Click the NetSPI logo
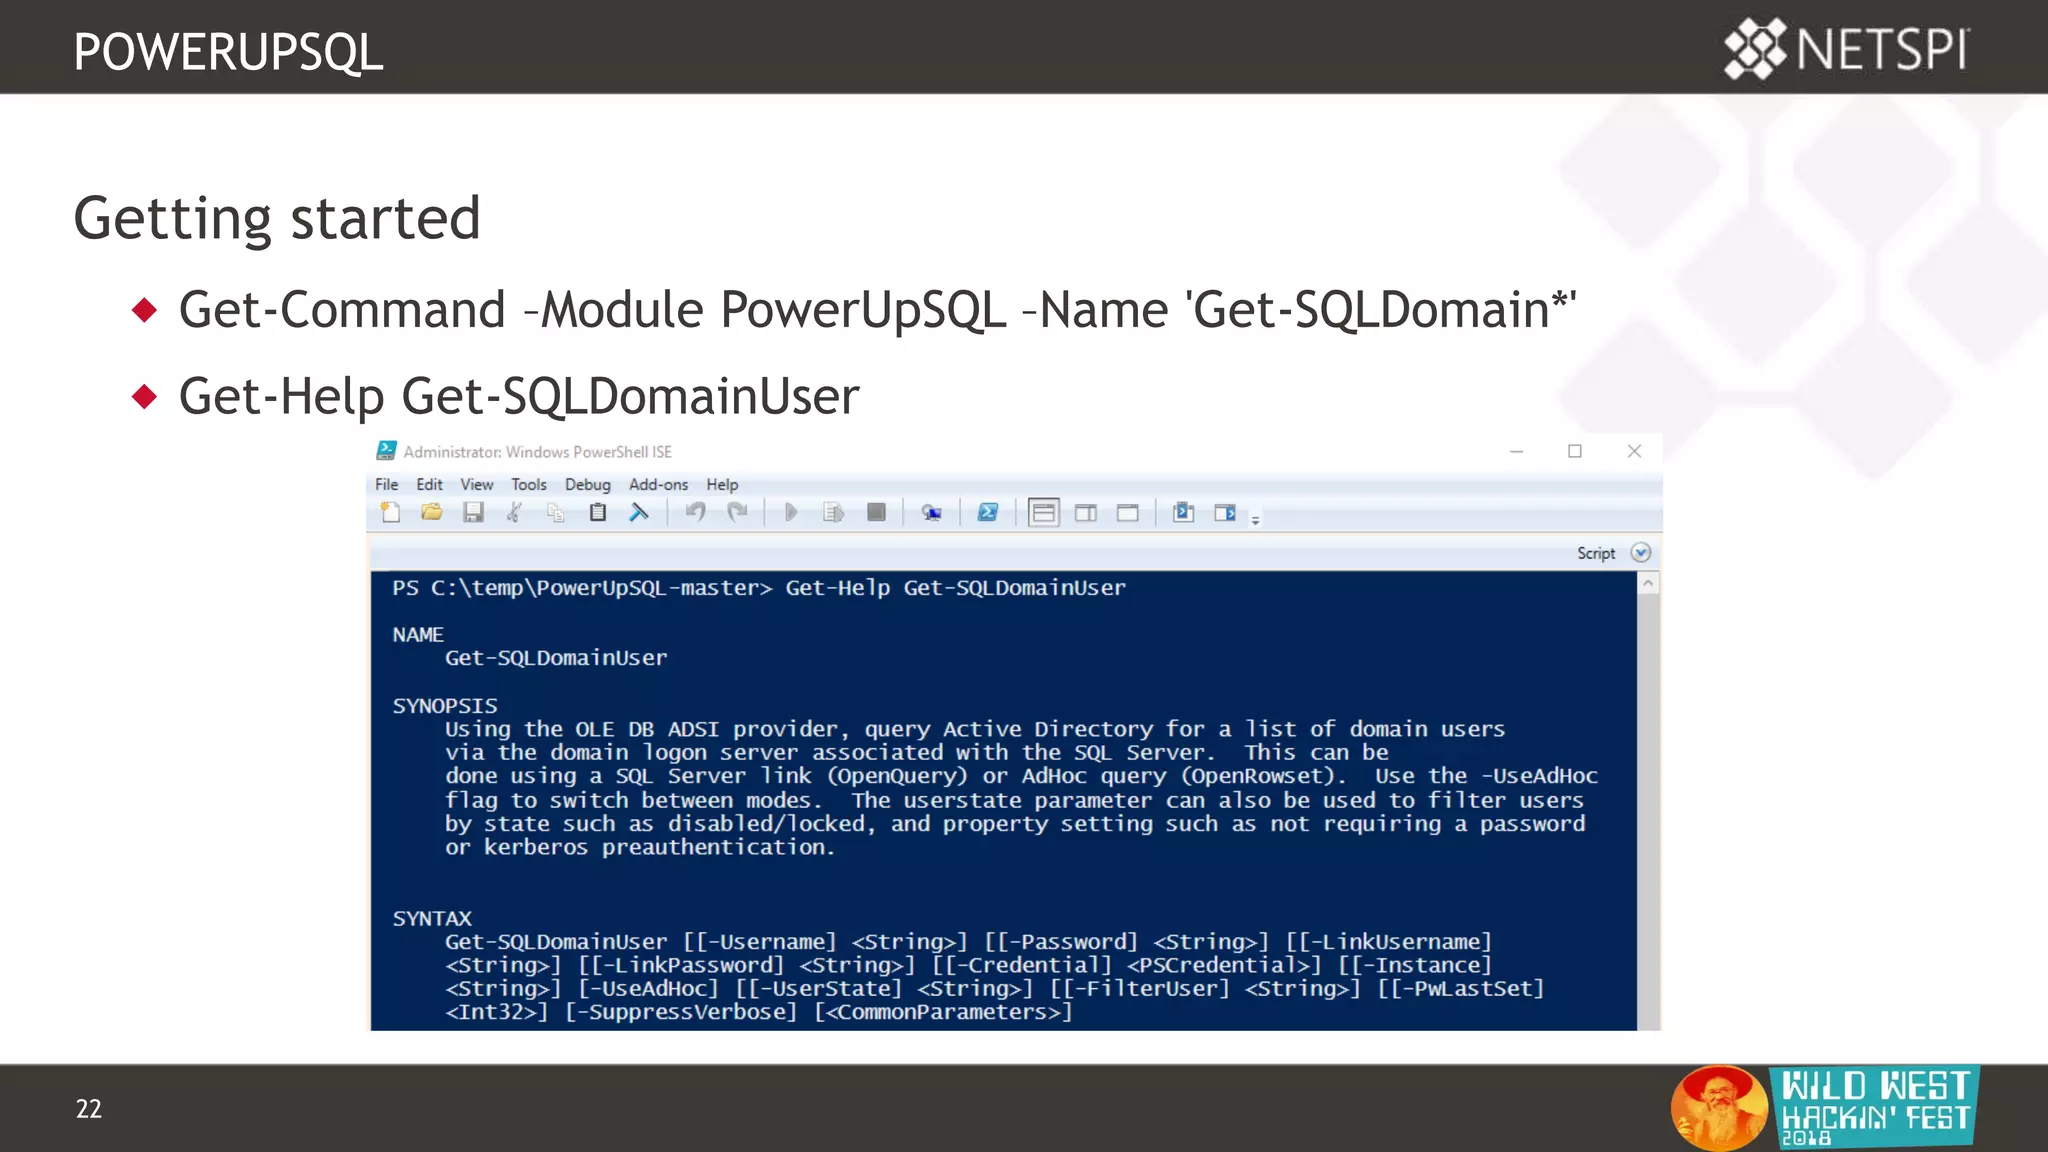Image resolution: width=2048 pixels, height=1152 pixels. tap(1847, 48)
